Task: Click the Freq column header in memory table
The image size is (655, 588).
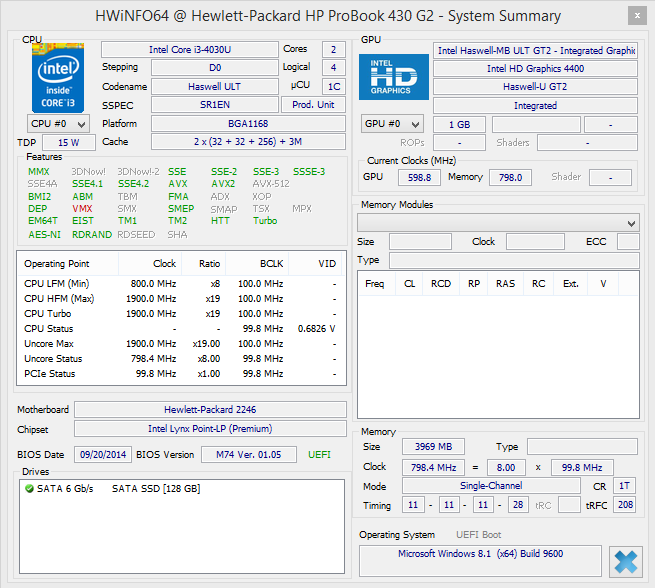Action: [x=375, y=284]
